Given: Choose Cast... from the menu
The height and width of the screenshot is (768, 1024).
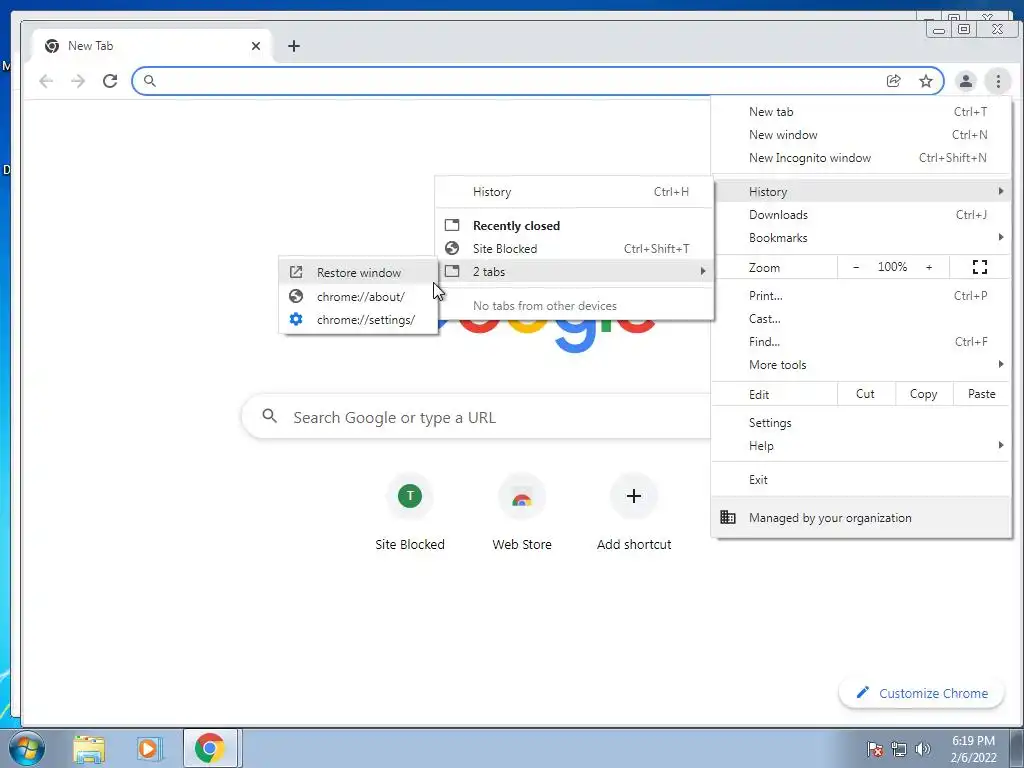Looking at the screenshot, I should [861, 319].
